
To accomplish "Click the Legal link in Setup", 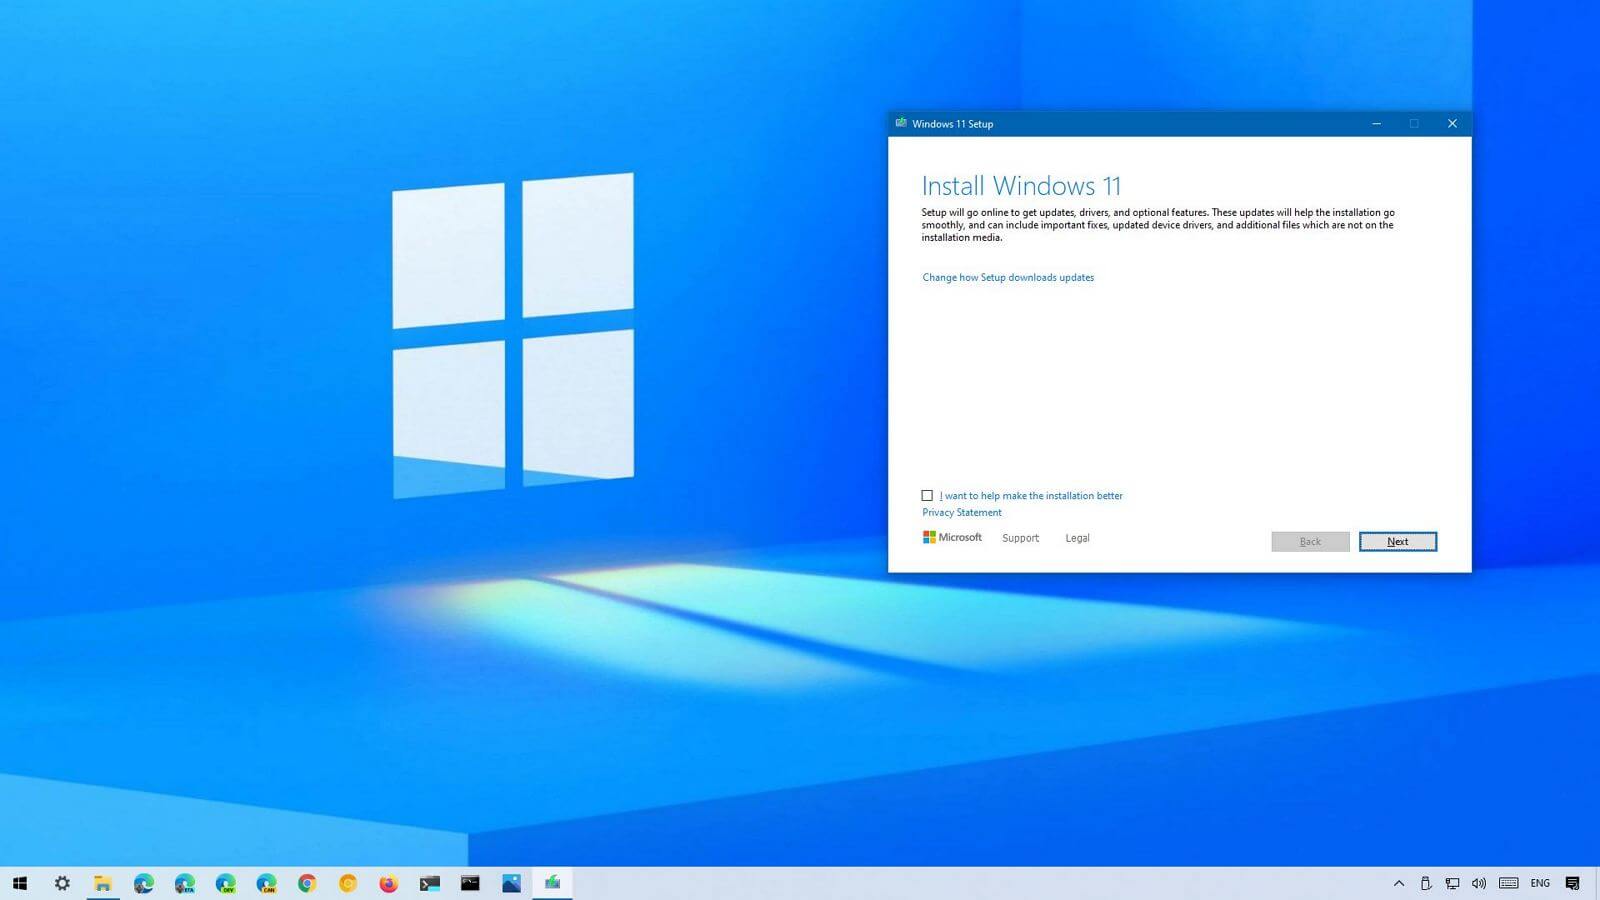I will click(1077, 538).
